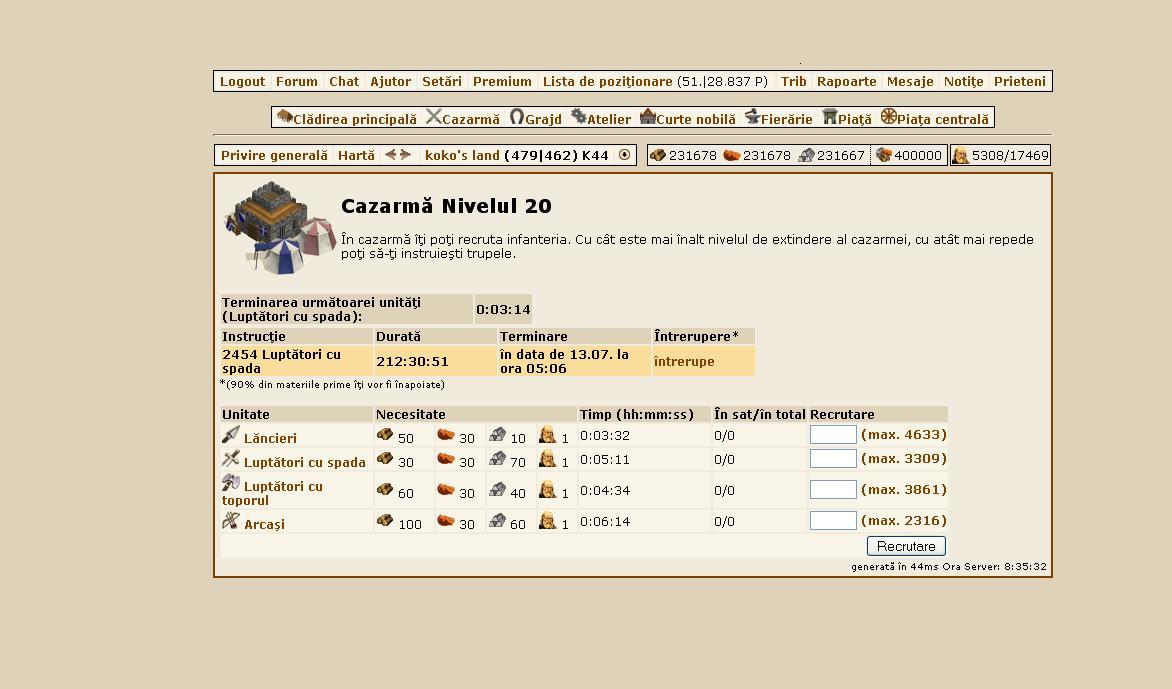Focus the Arcași recruit quantity field

point(833,521)
